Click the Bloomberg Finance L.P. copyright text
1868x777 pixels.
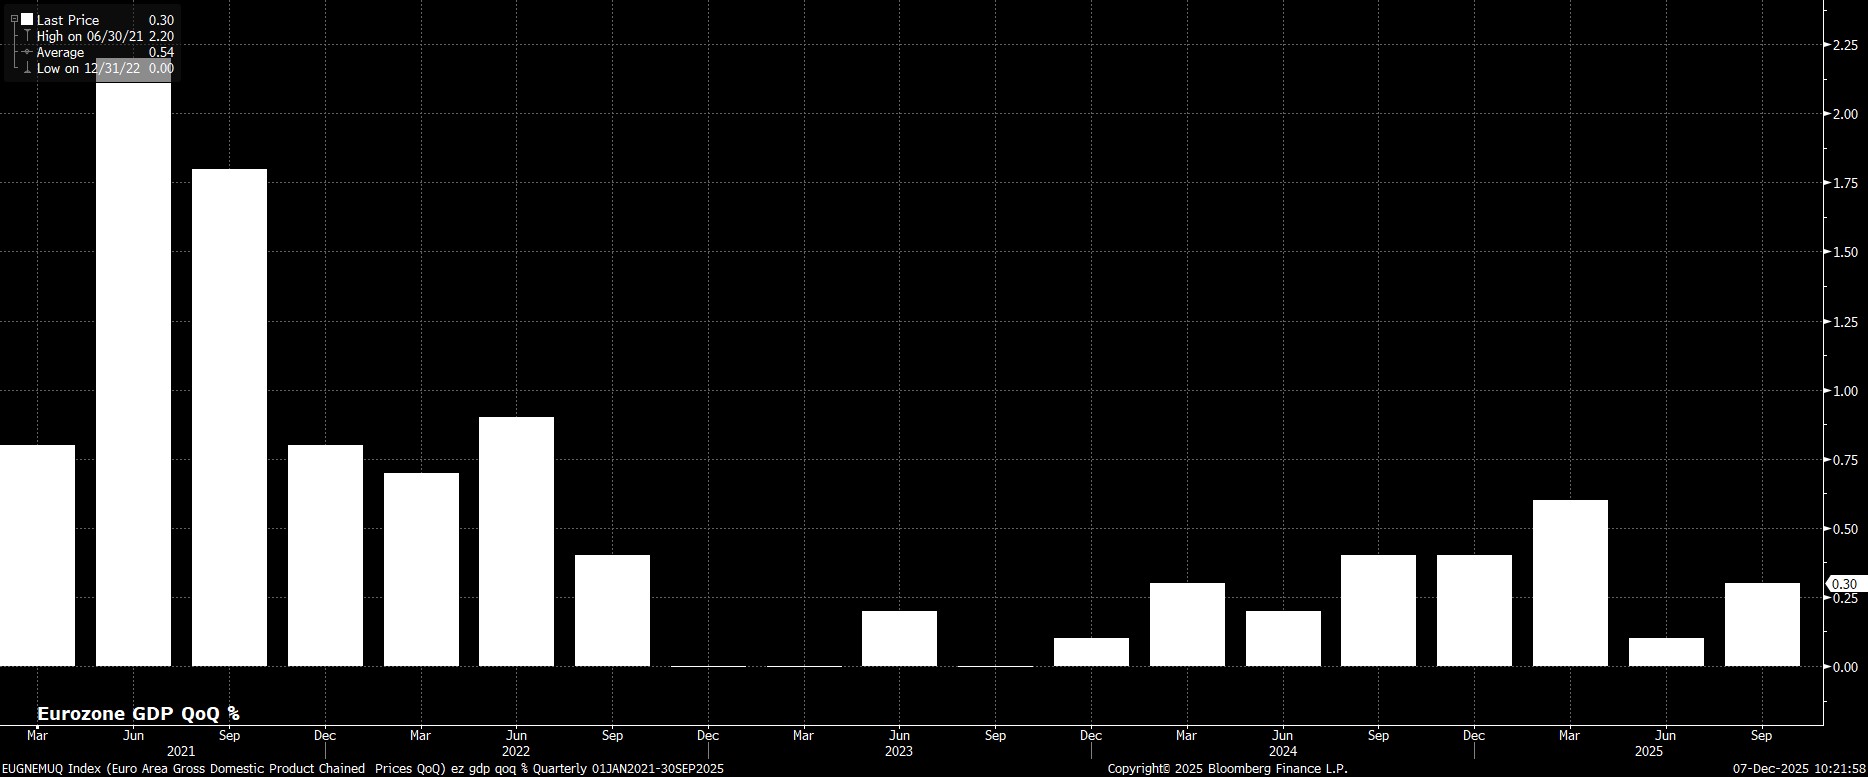coord(1227,768)
